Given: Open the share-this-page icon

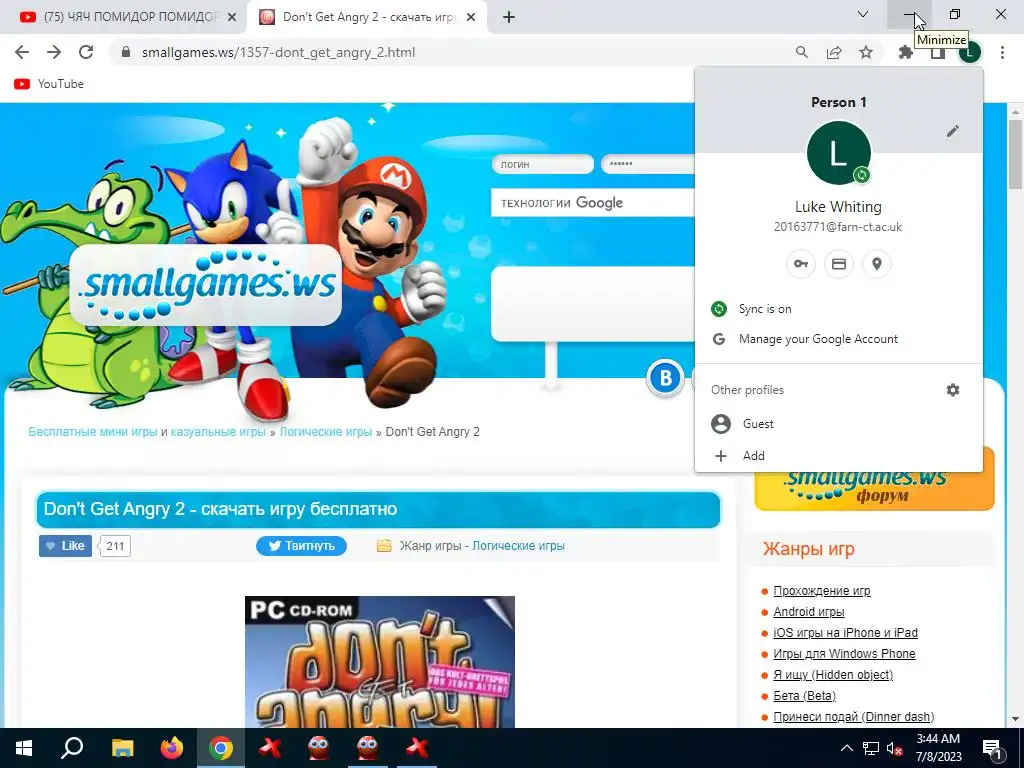Looking at the screenshot, I should (x=834, y=52).
